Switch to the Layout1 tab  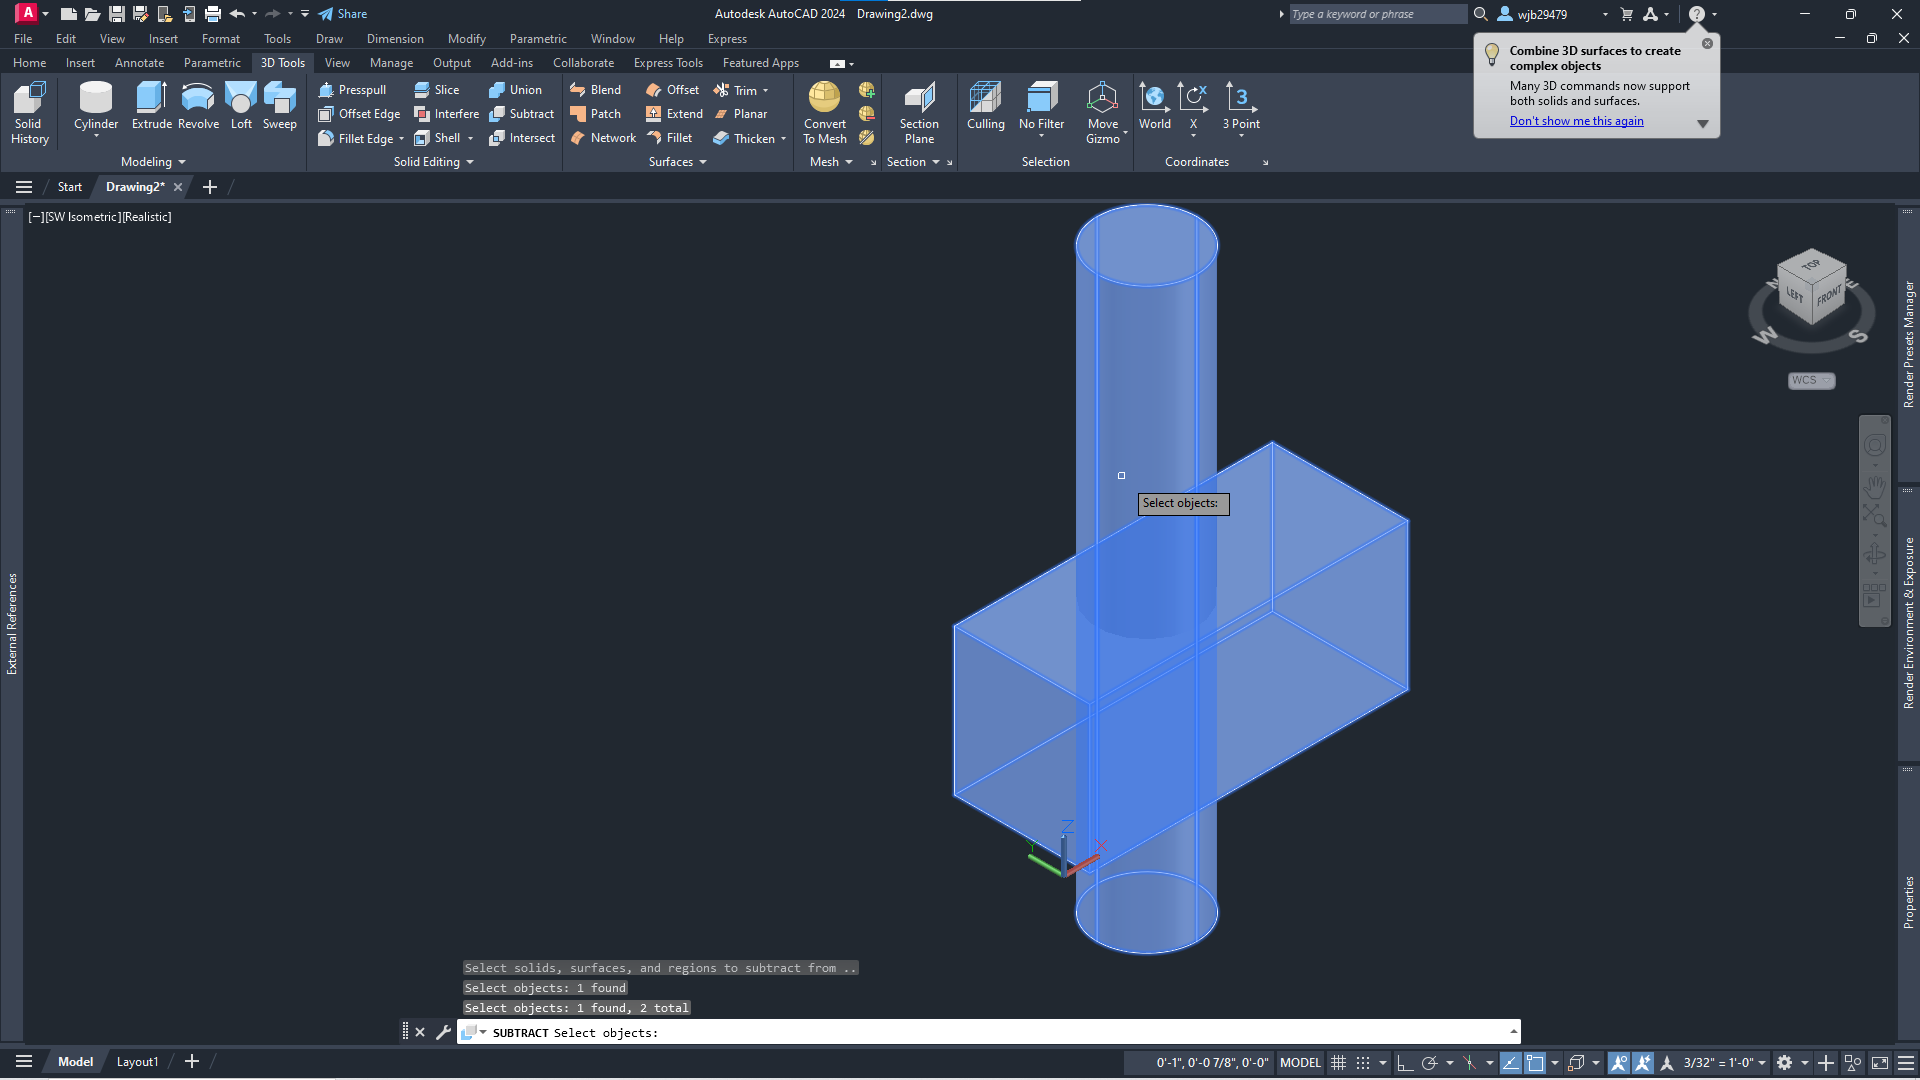[x=137, y=1061]
